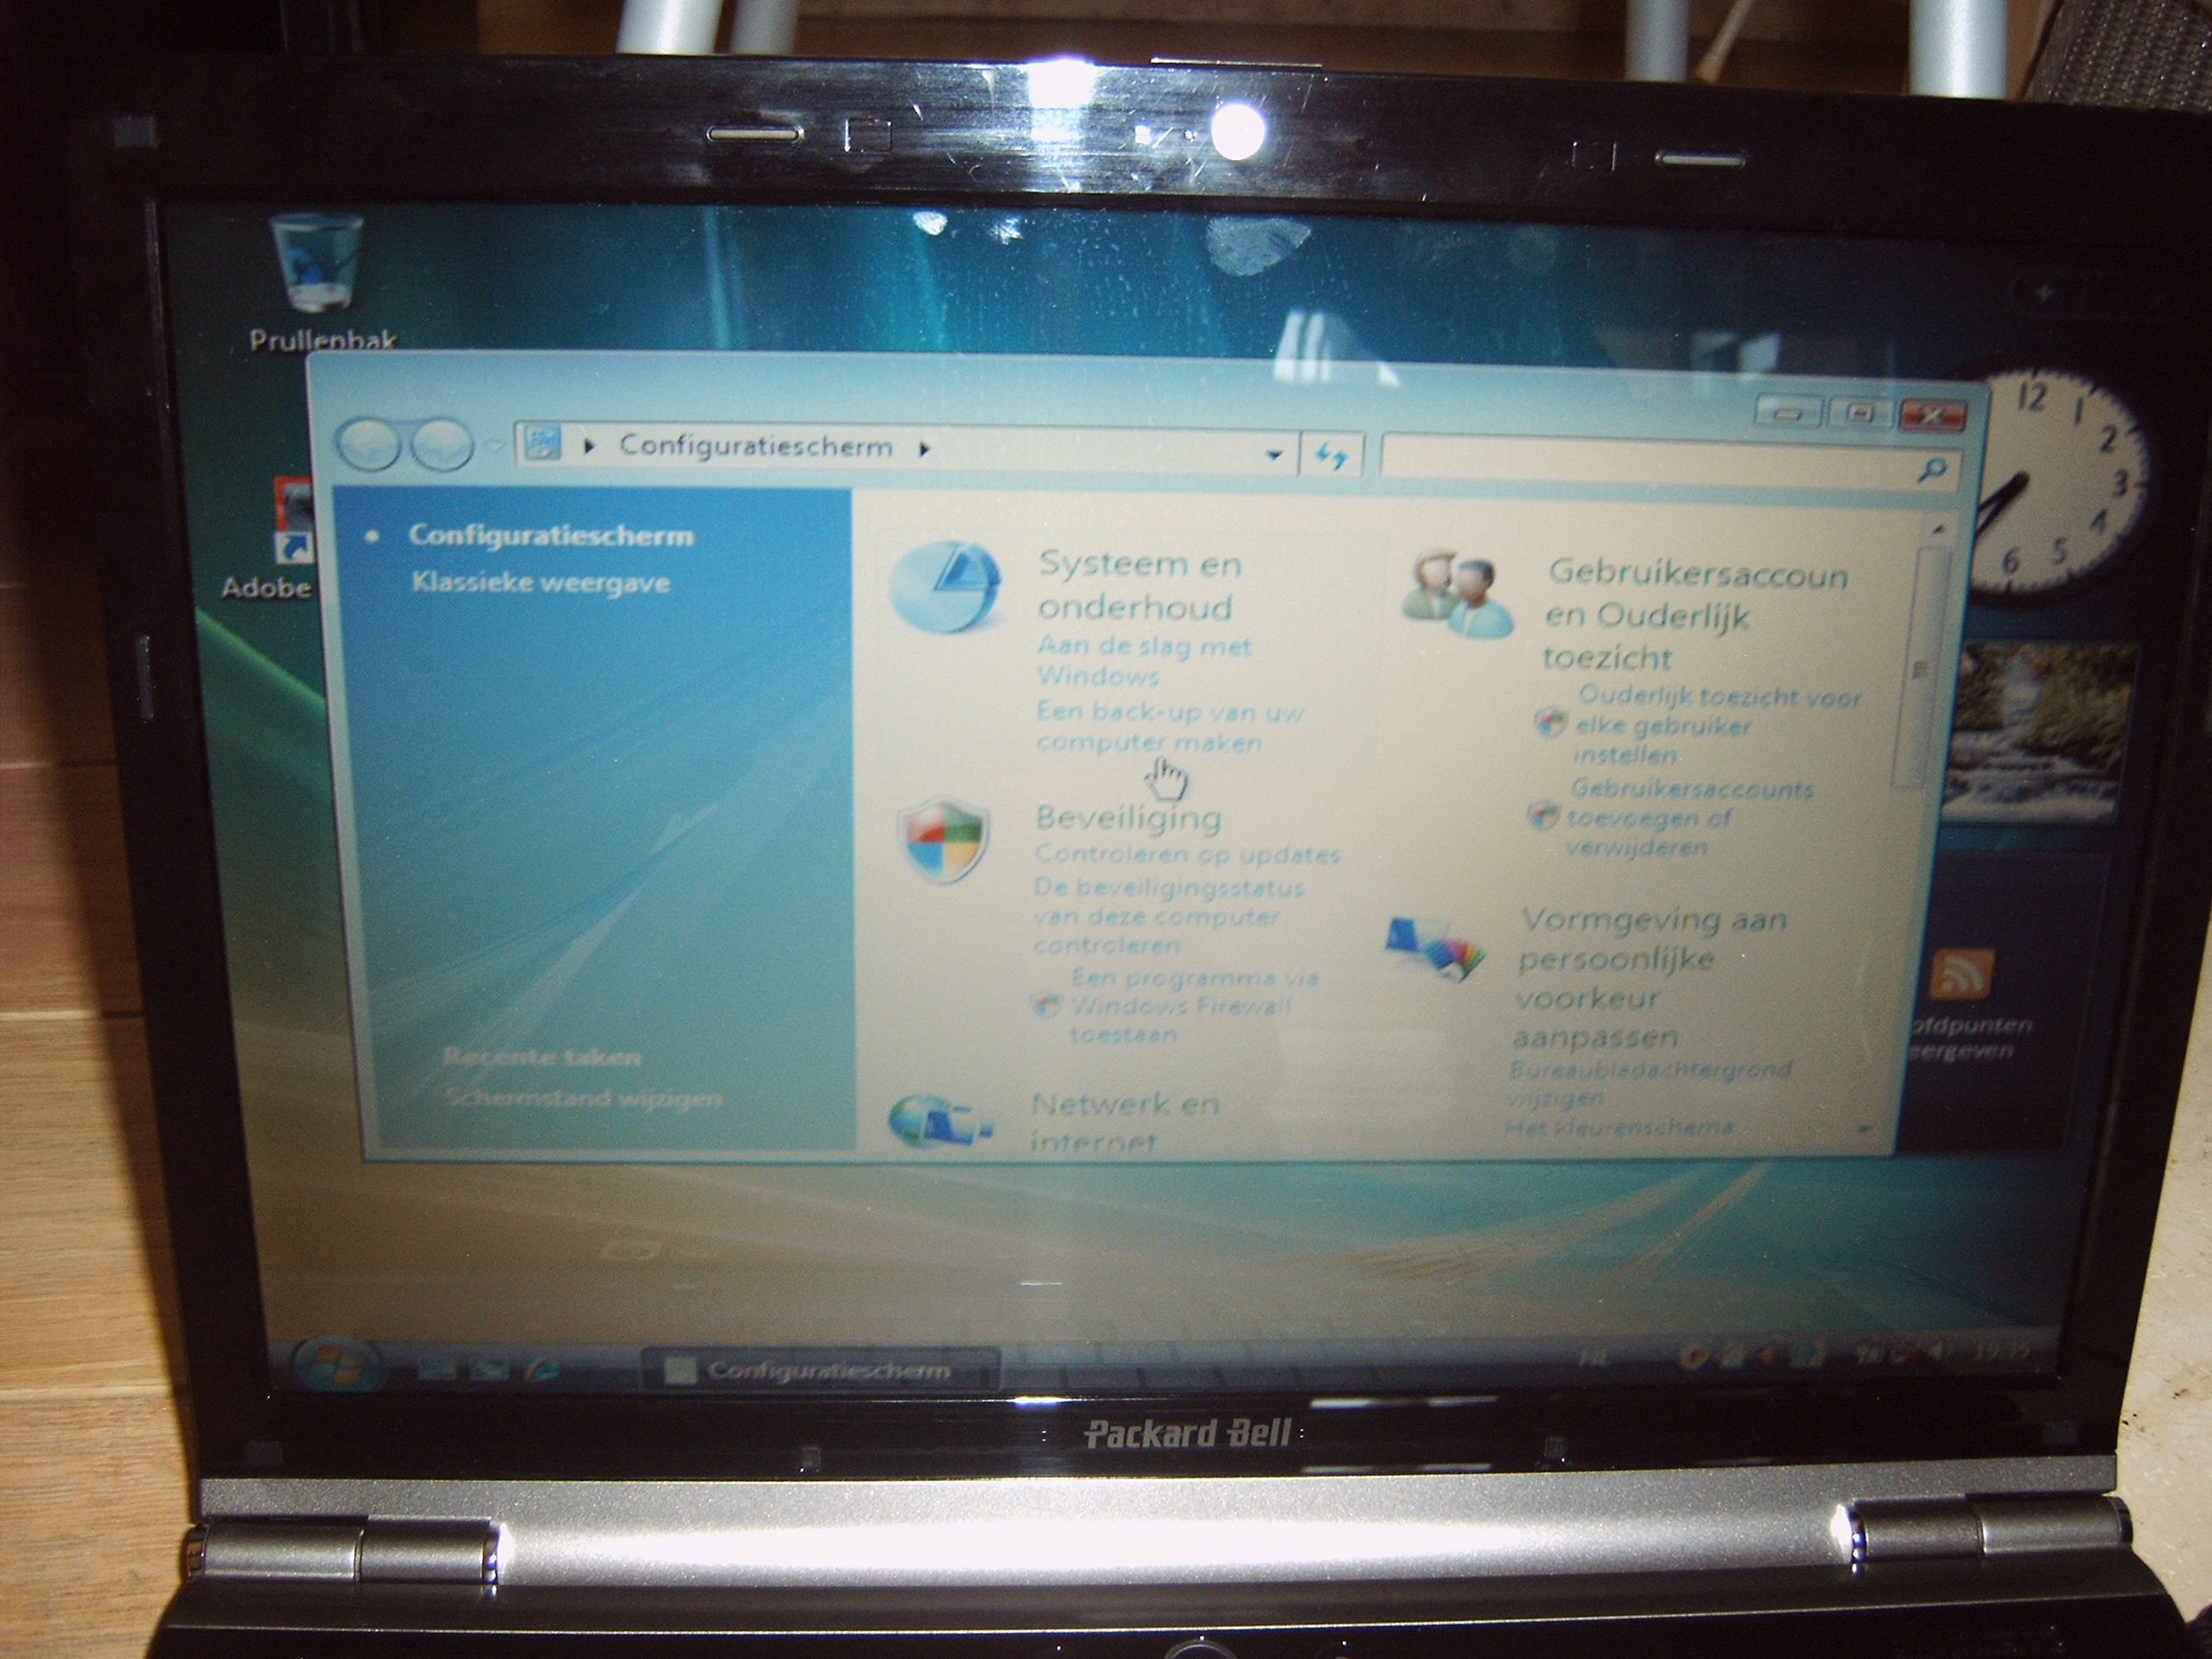The image size is (2212, 1659).
Task: Click shield icon beside Windows Firewall link
Action: click(1046, 1005)
